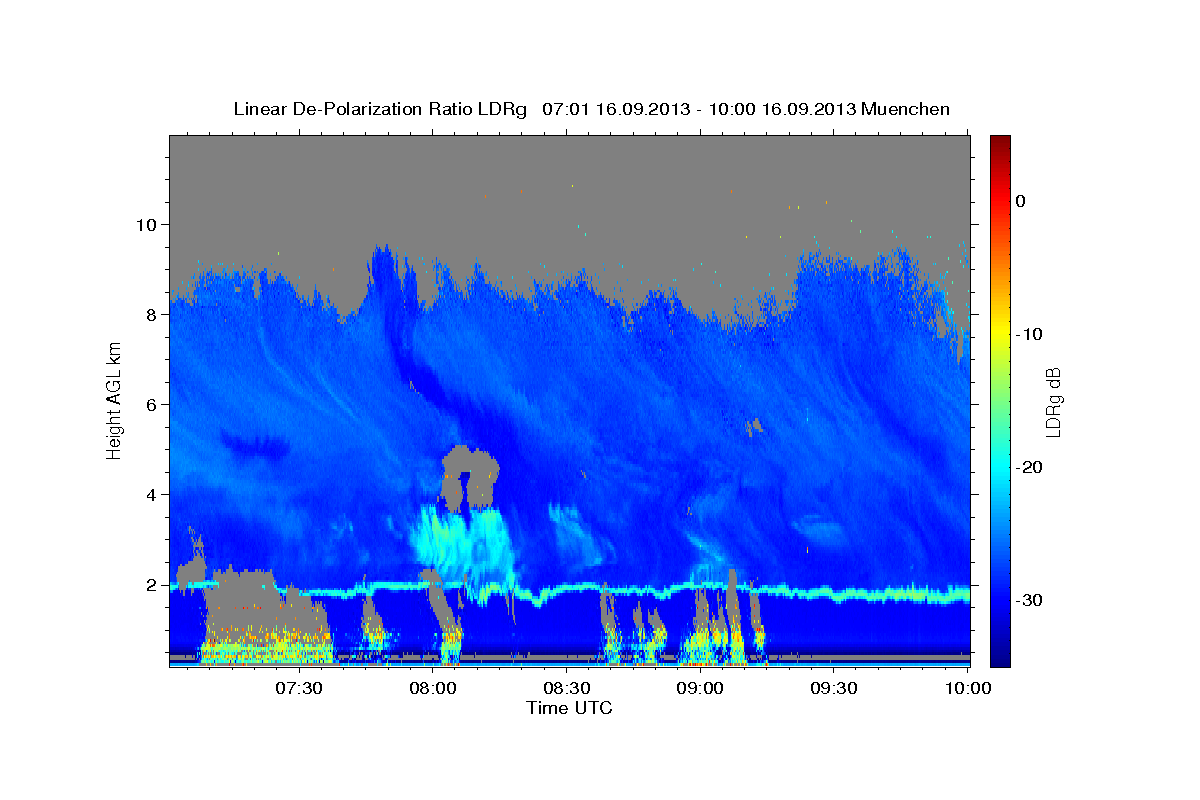Click the 09:00 time tick label

(x=700, y=688)
